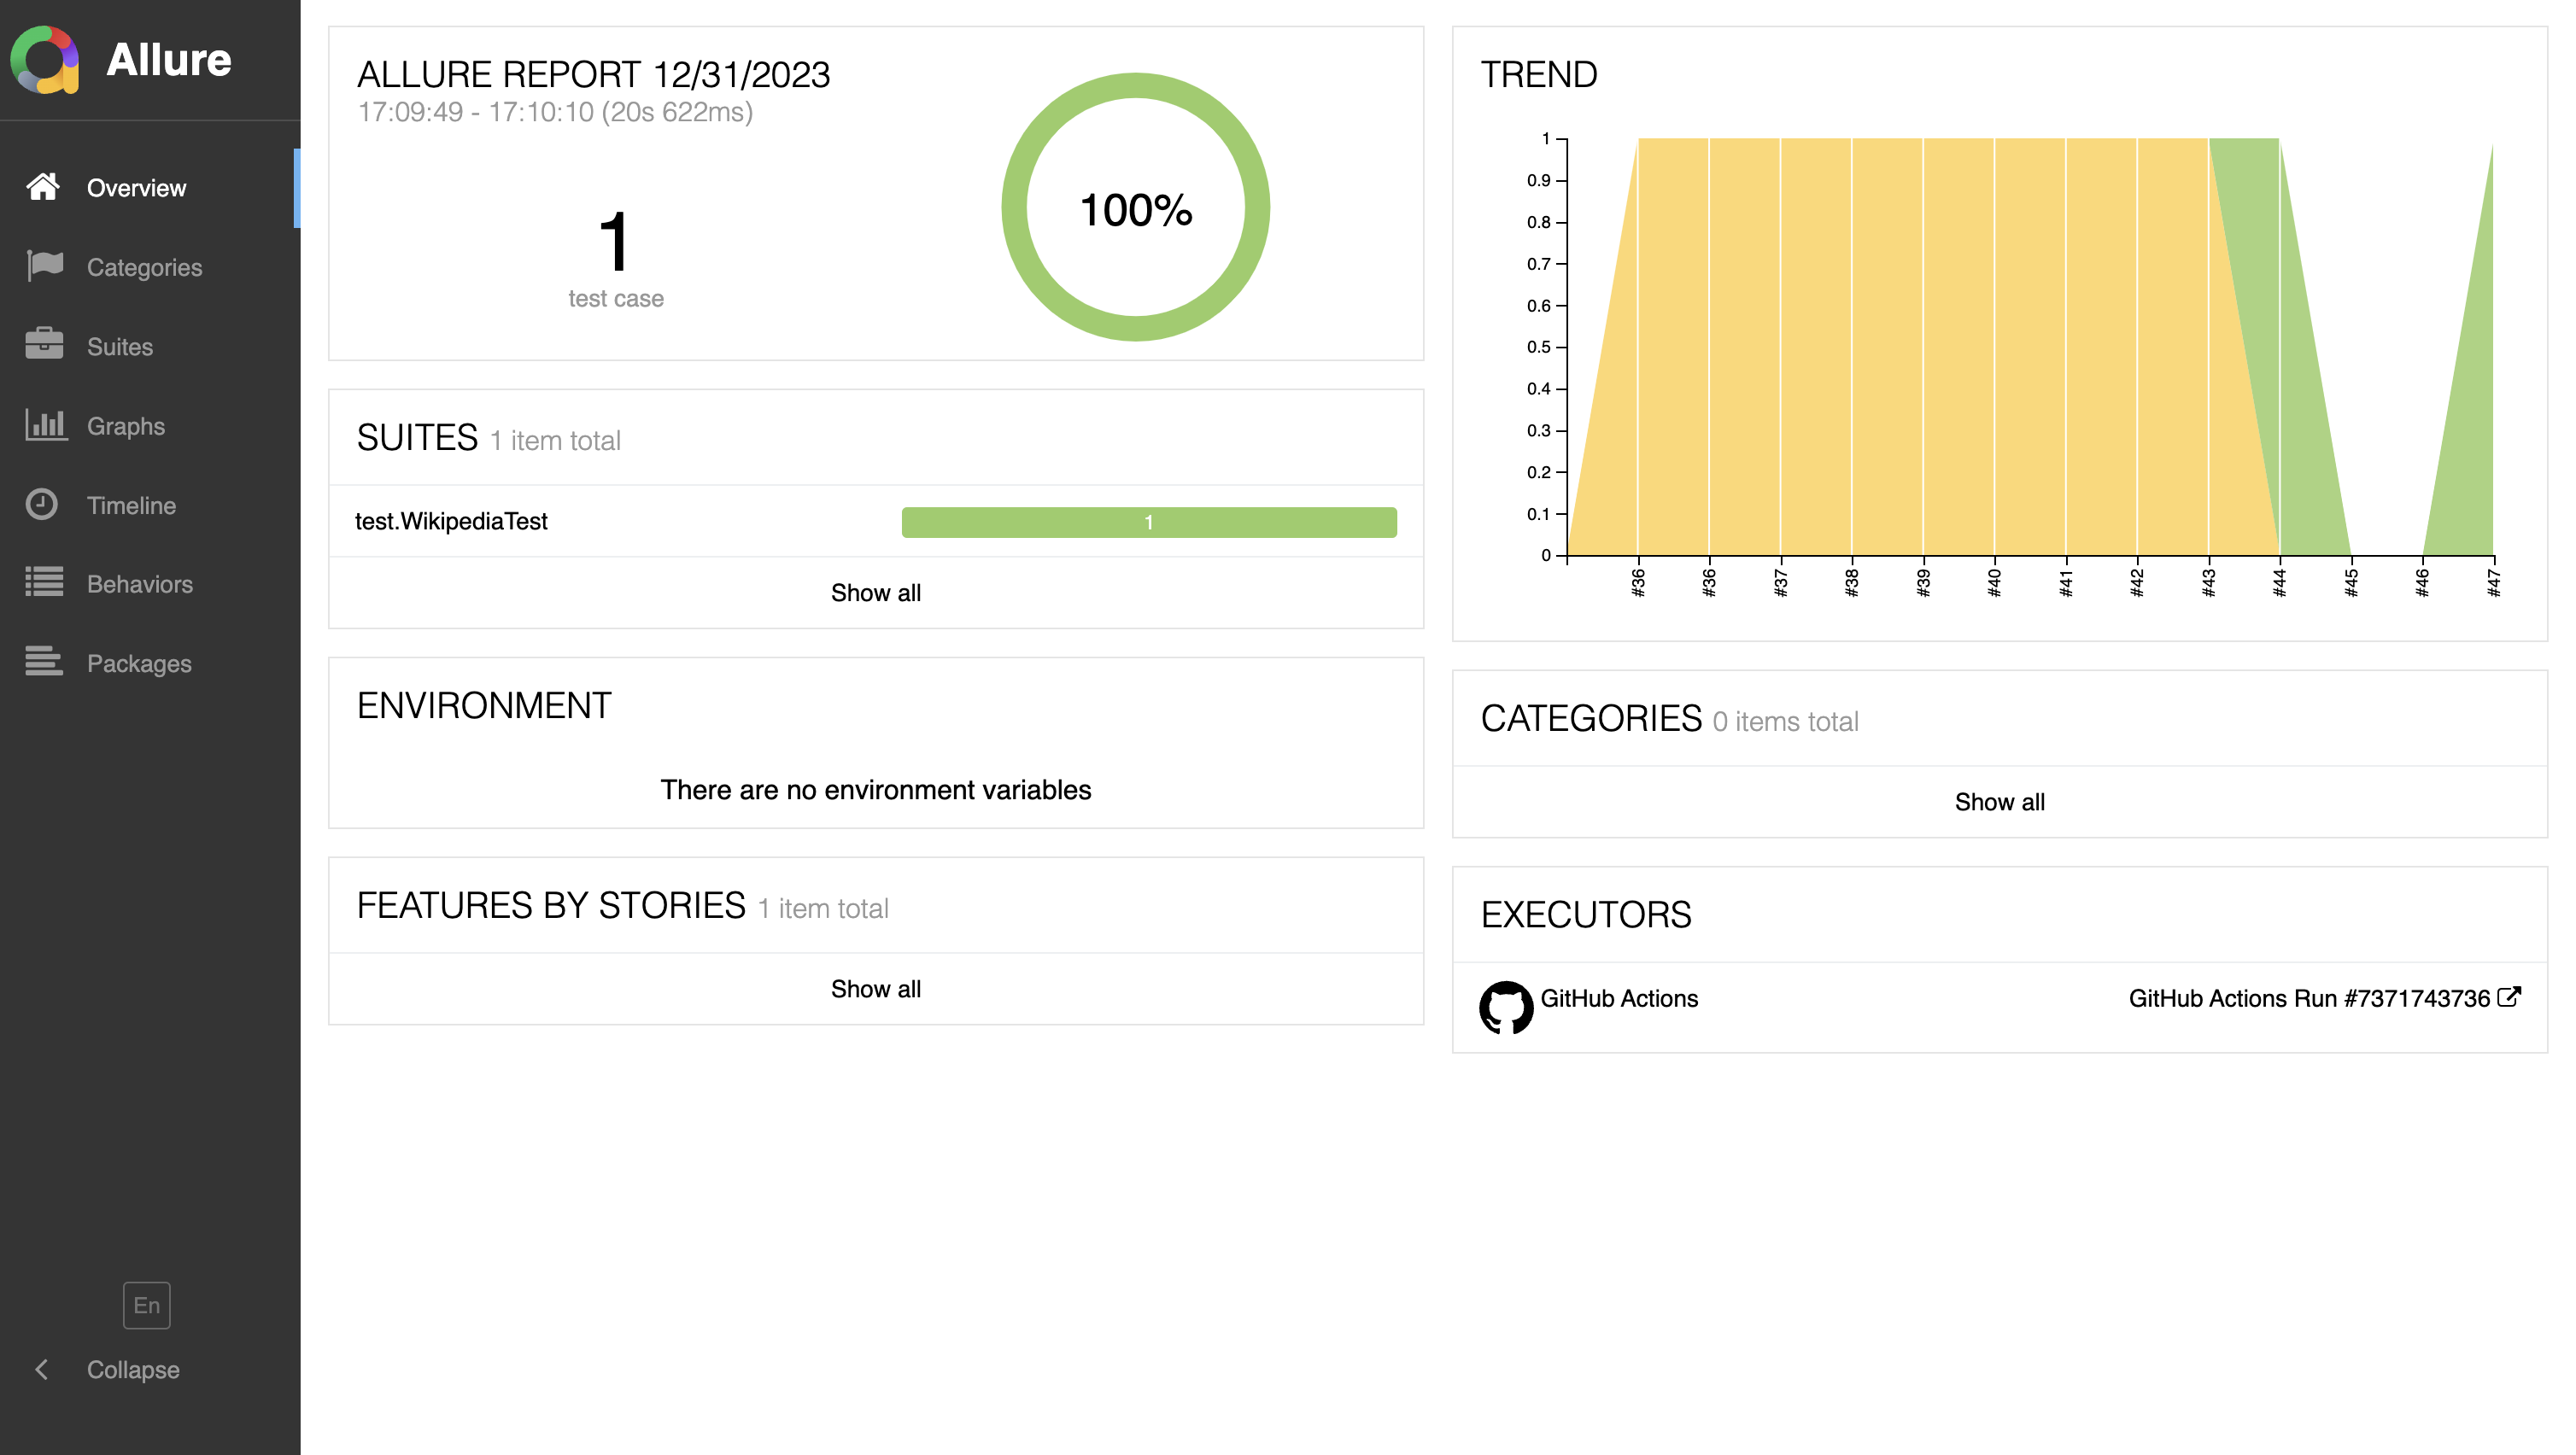Collapse the sidebar using the chevron
Screen dimensions: 2576x1455
point(42,1369)
